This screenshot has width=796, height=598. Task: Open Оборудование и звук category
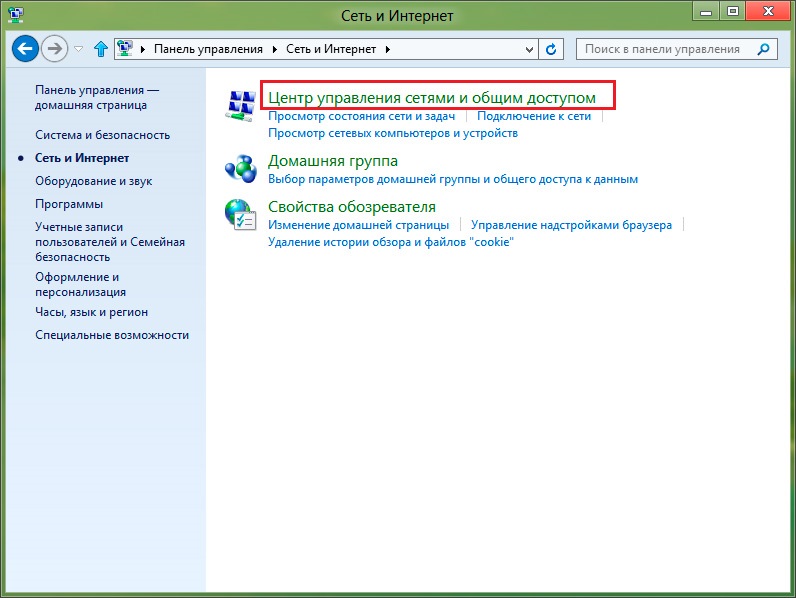click(93, 181)
